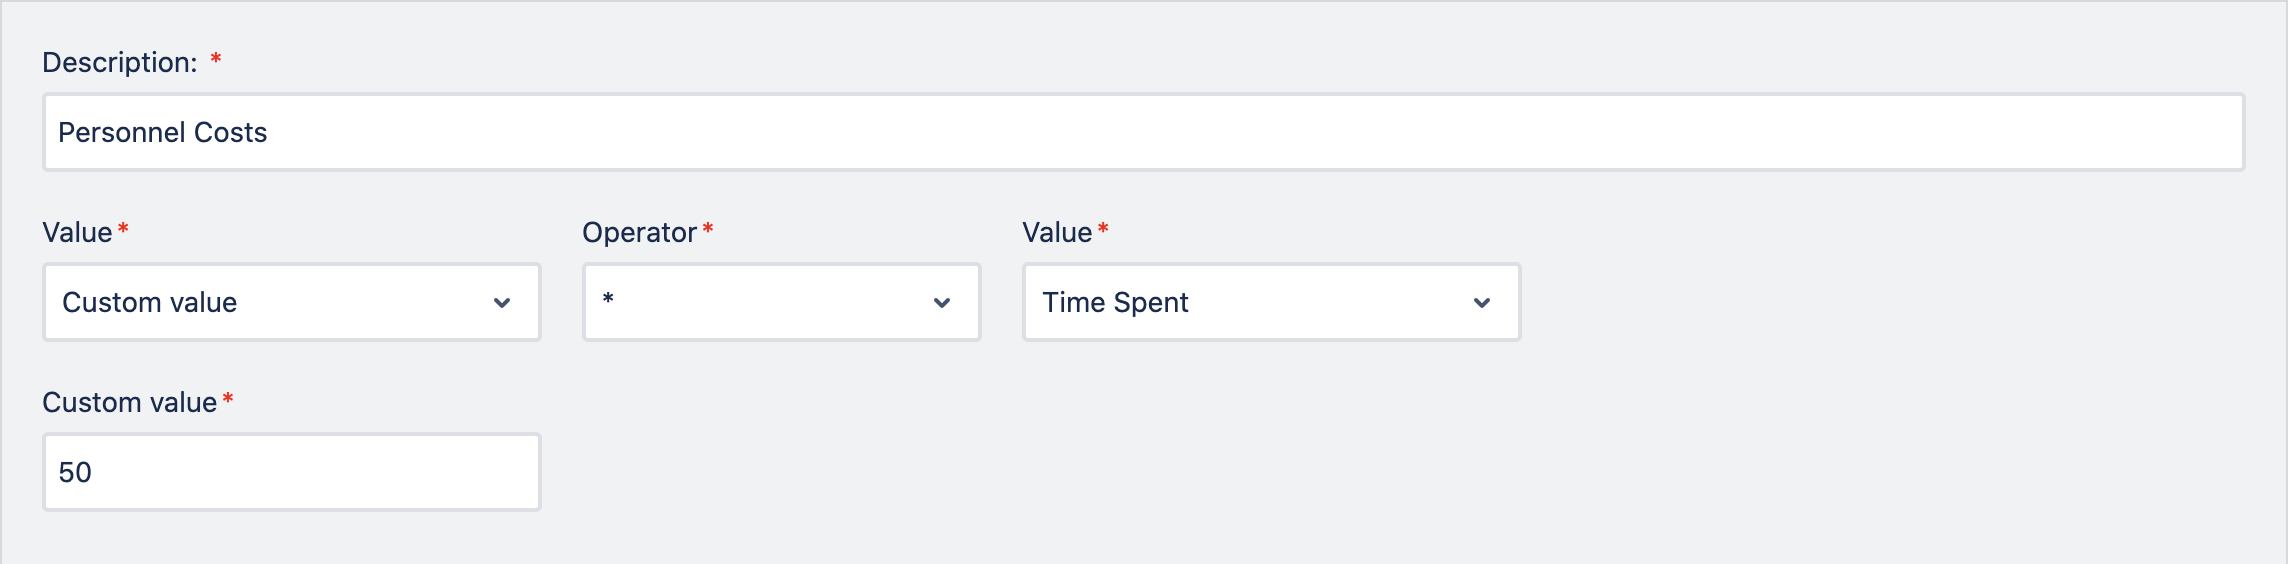This screenshot has width=2288, height=564.
Task: Click the "50" text in Custom value field
Action: coord(75,472)
